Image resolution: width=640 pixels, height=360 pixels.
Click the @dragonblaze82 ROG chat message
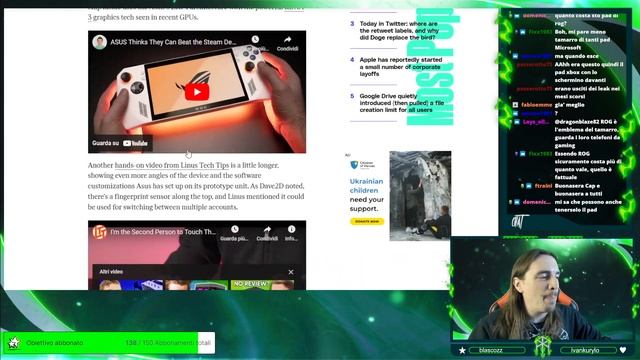pos(588,133)
